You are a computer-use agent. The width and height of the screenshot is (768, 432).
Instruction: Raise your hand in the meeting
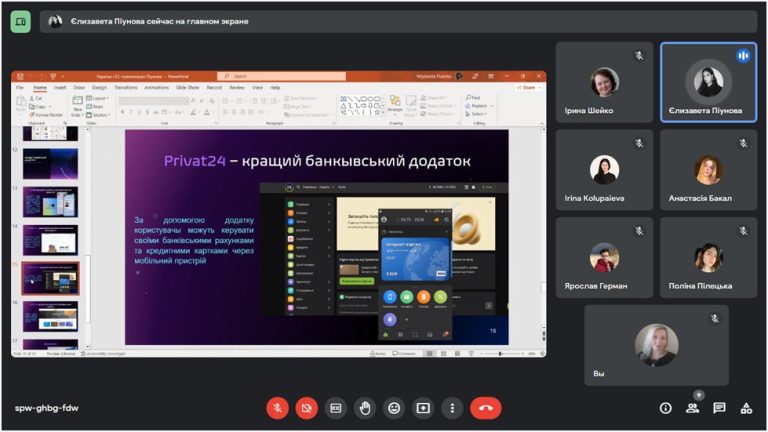click(365, 408)
